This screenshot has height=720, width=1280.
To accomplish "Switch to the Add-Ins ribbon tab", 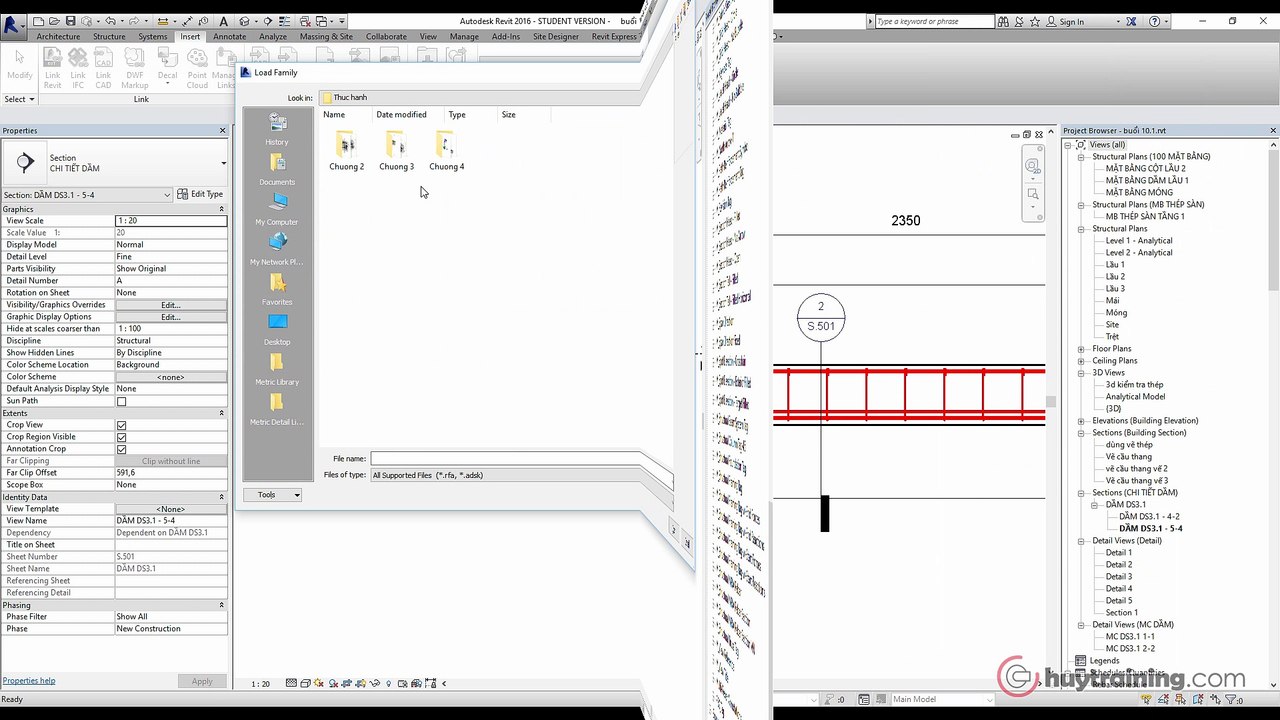I will click(x=506, y=37).
